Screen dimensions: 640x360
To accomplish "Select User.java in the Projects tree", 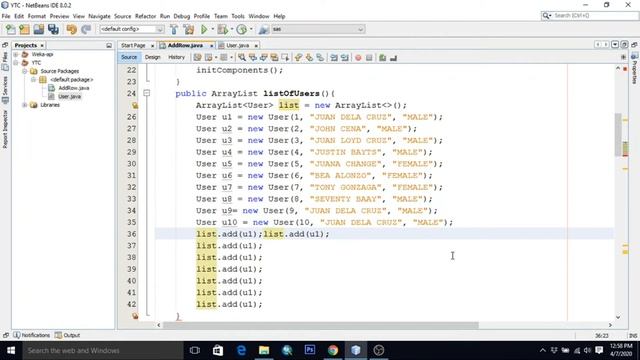I will [69, 96].
